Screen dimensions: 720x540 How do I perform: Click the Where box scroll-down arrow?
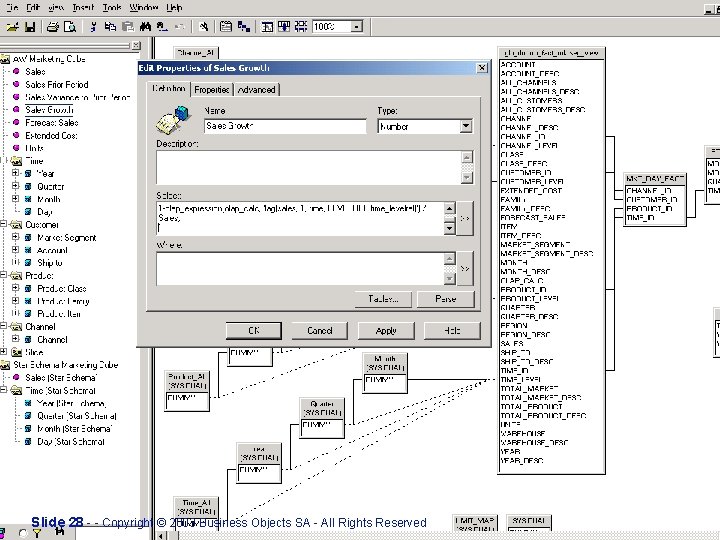450,278
